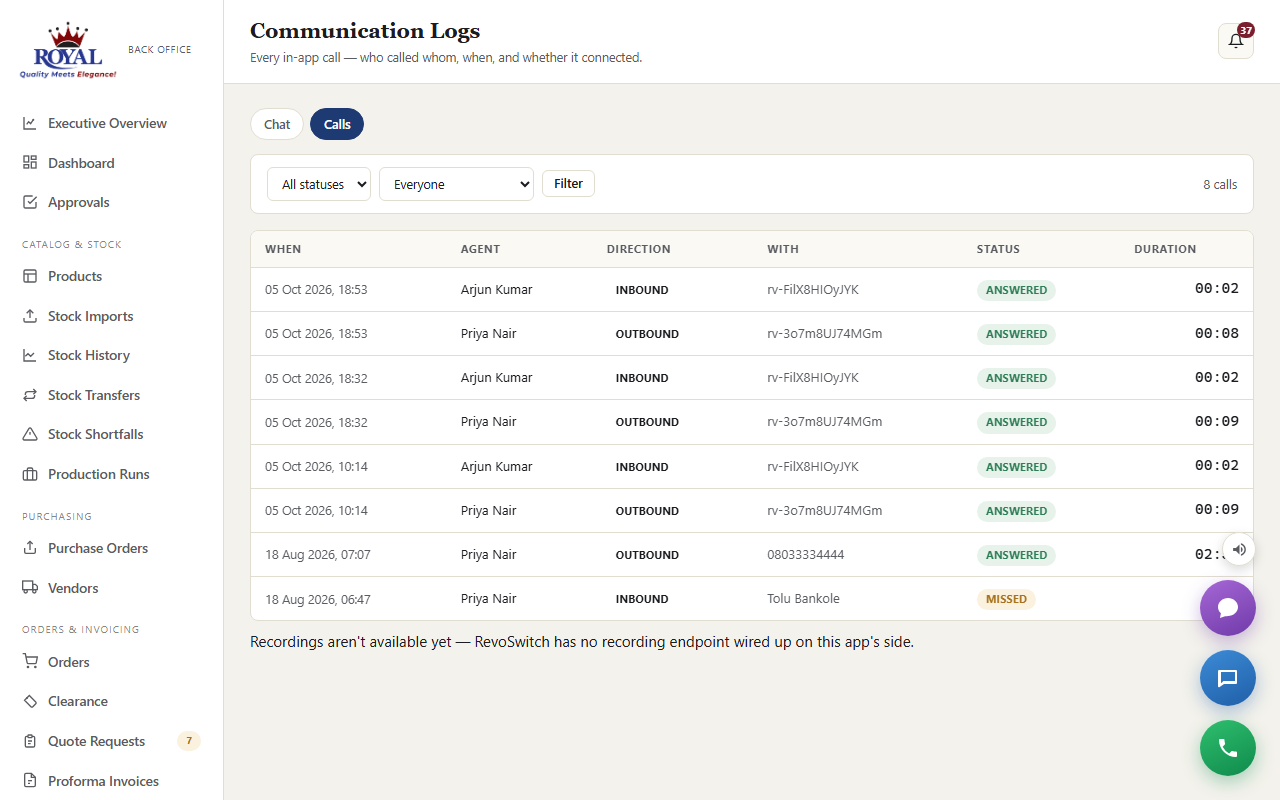Click the DIRECTION column header

[x=638, y=249]
